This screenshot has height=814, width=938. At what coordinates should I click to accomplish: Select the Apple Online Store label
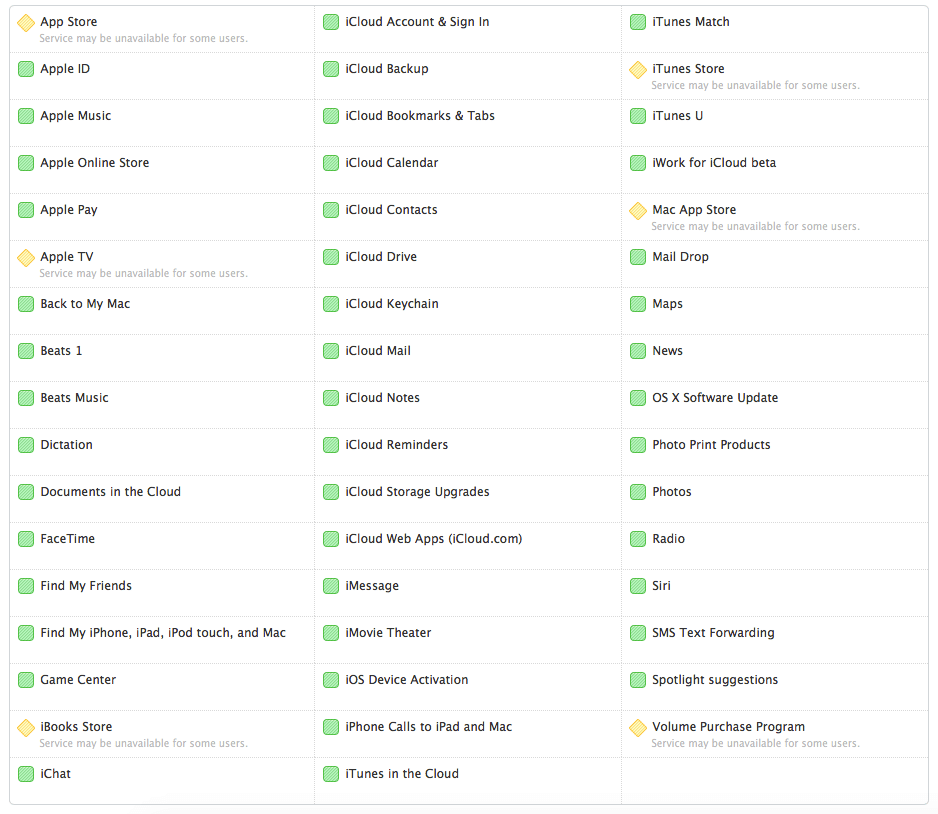click(x=95, y=163)
